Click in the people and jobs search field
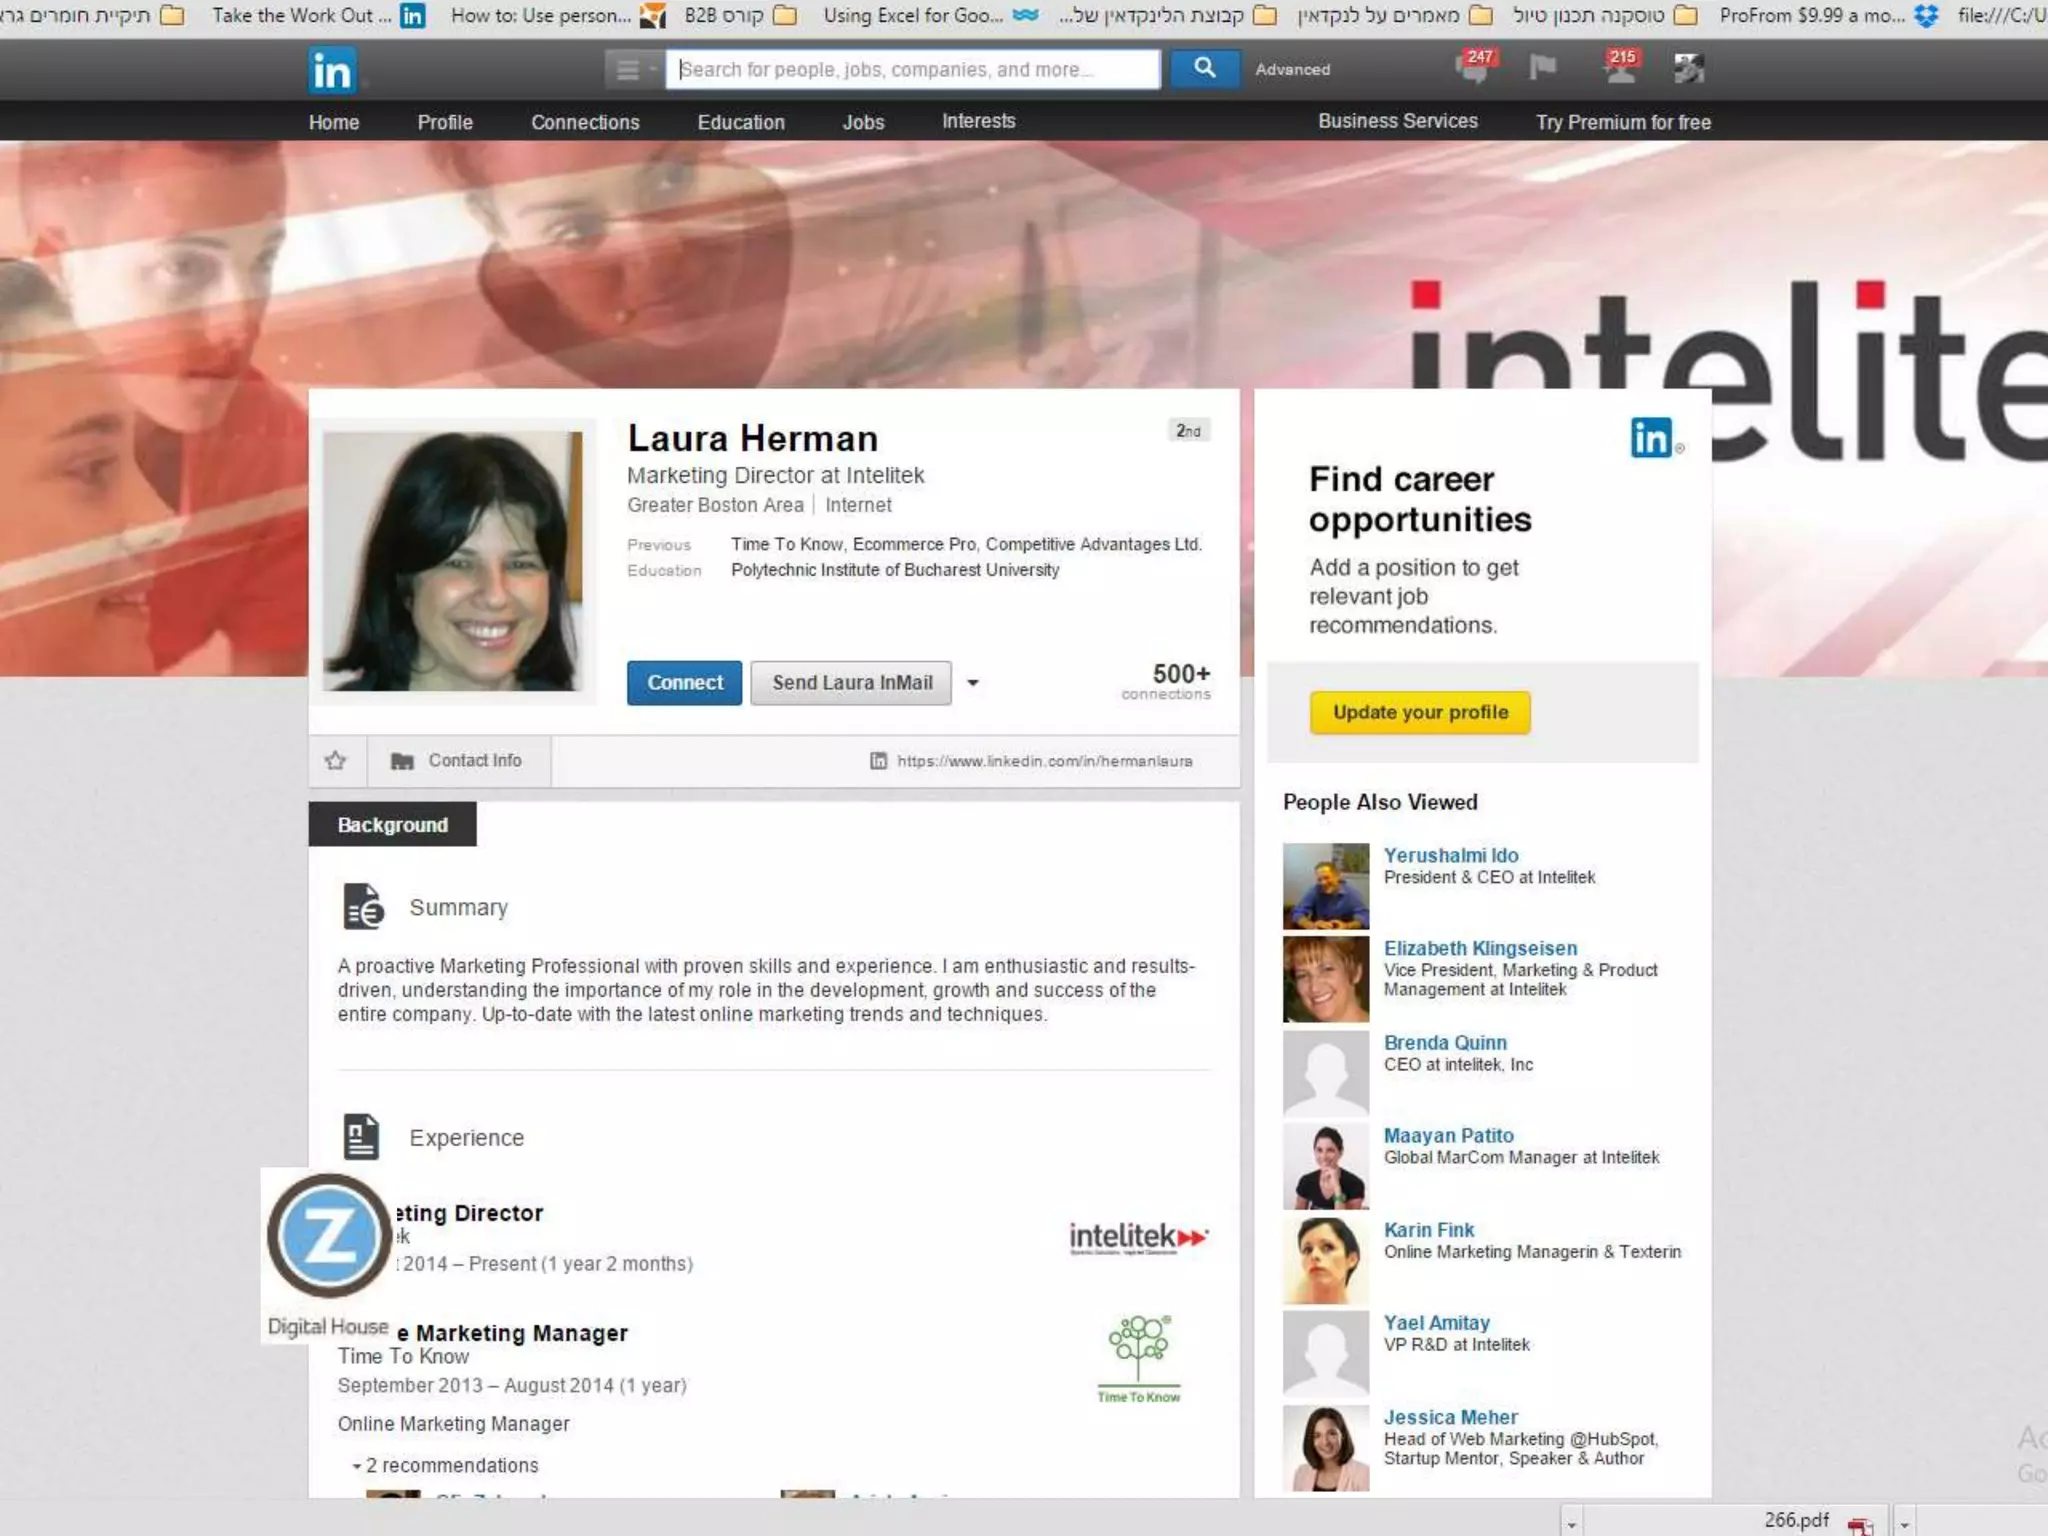The height and width of the screenshot is (1536, 2048). tap(912, 69)
